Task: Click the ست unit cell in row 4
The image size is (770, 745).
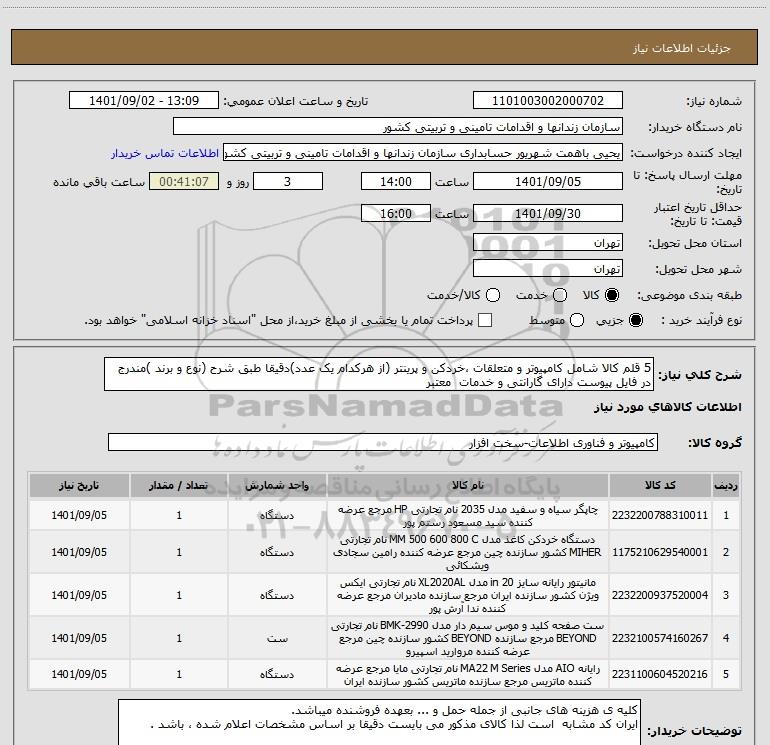Action: tap(277, 638)
